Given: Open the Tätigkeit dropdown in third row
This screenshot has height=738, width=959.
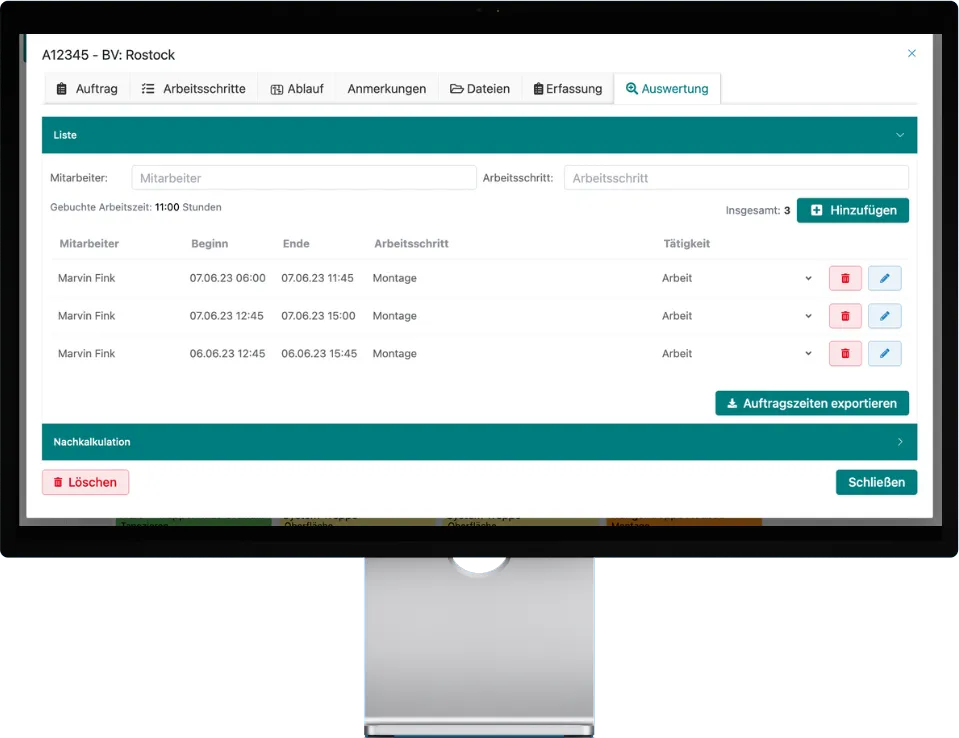Looking at the screenshot, I should (737, 354).
